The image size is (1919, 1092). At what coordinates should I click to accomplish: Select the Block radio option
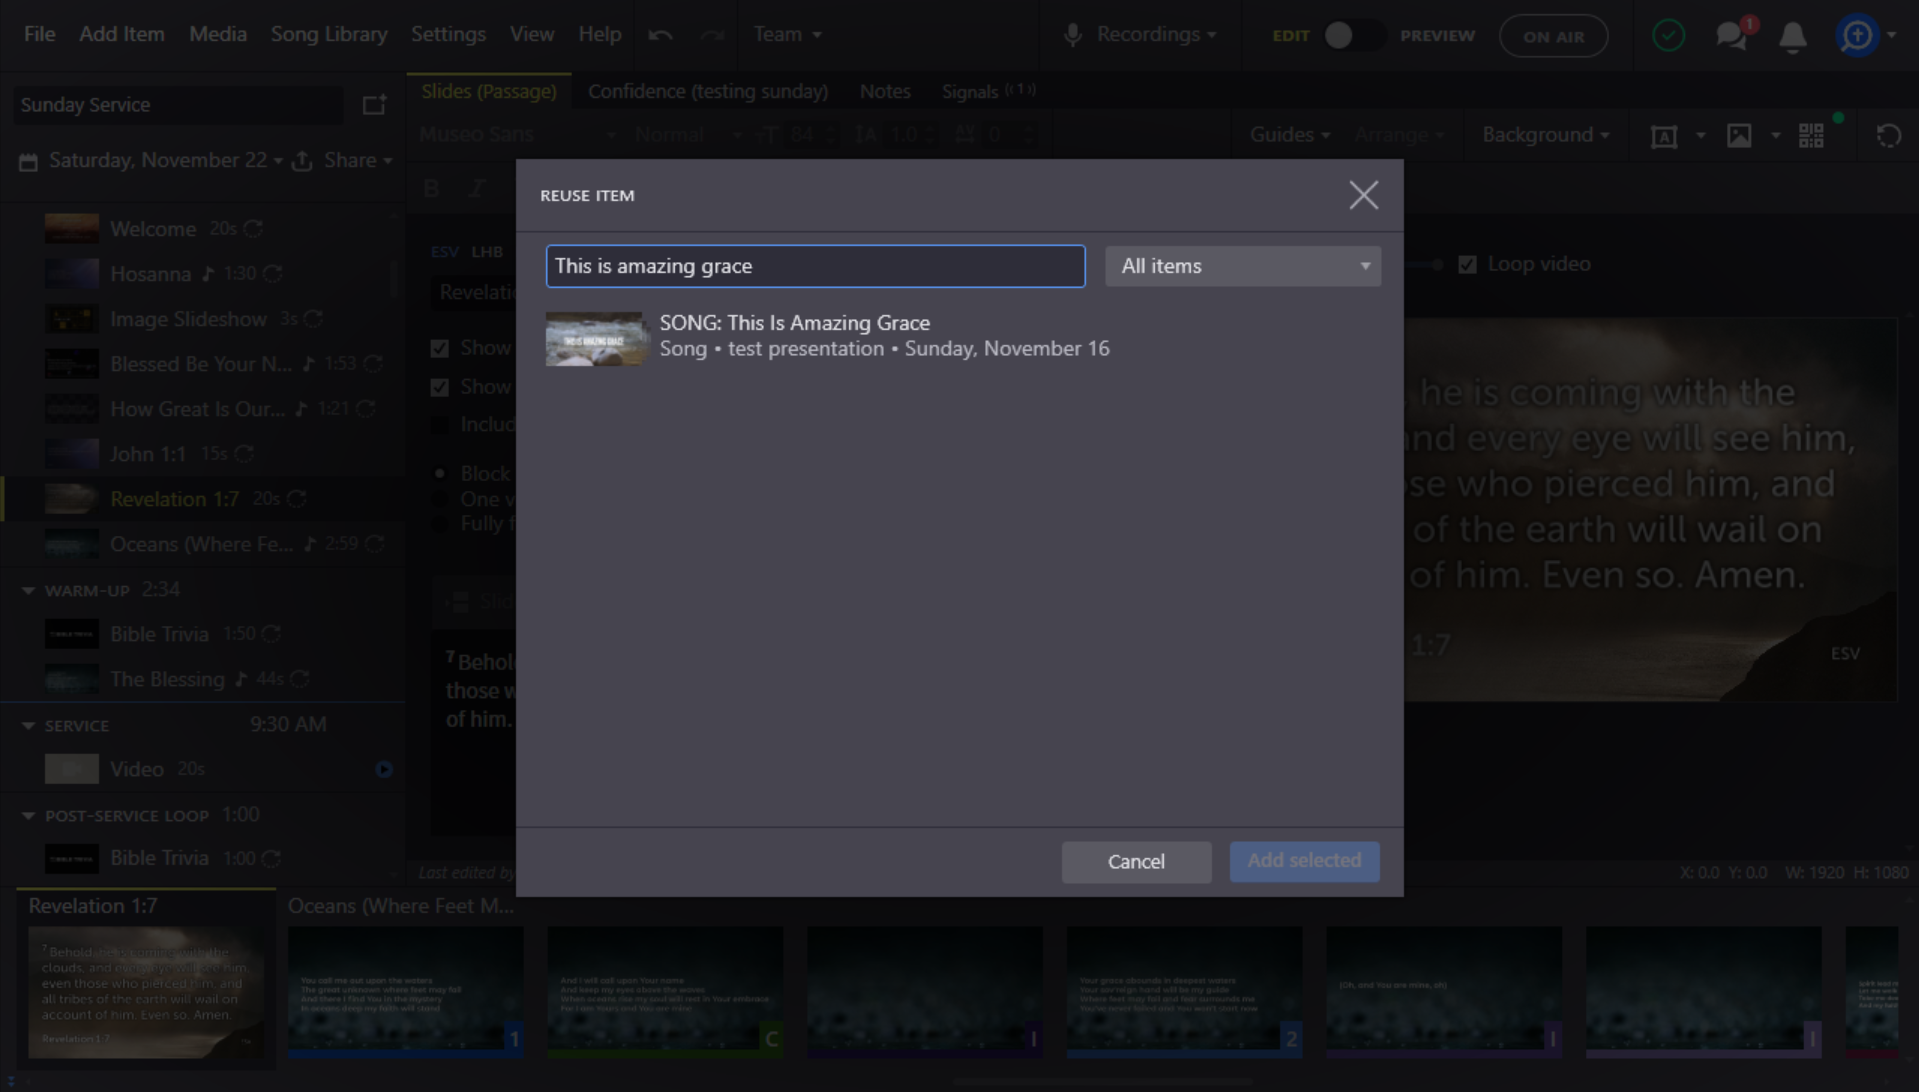(x=439, y=473)
